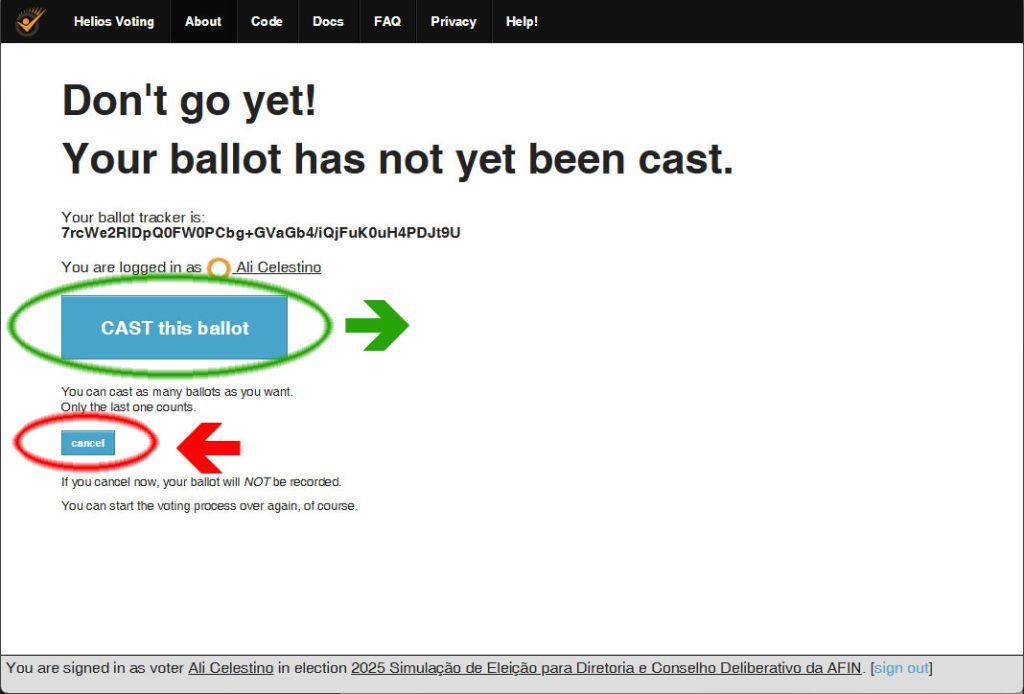Viewport: 1024px width, 694px height.
Task: Click the orange circle user icon
Action: pos(218,268)
